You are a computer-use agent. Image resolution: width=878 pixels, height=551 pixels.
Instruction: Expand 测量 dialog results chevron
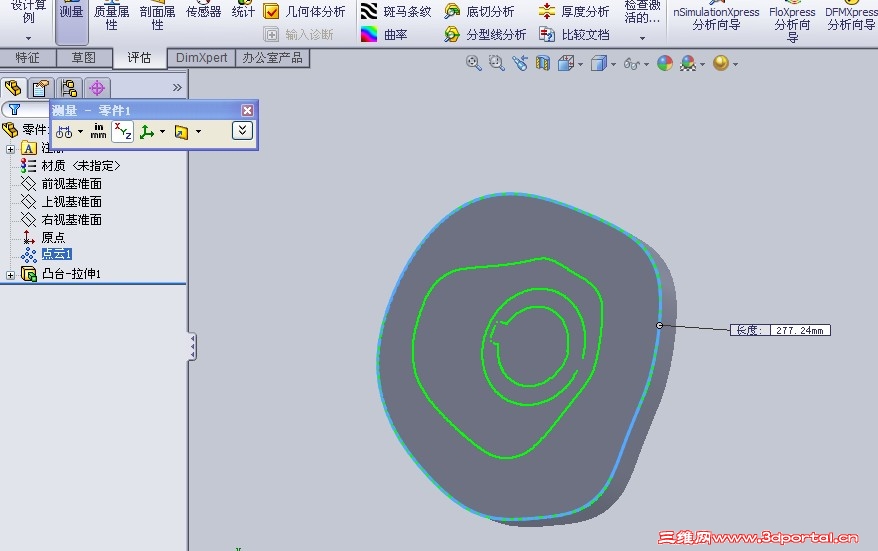[242, 130]
